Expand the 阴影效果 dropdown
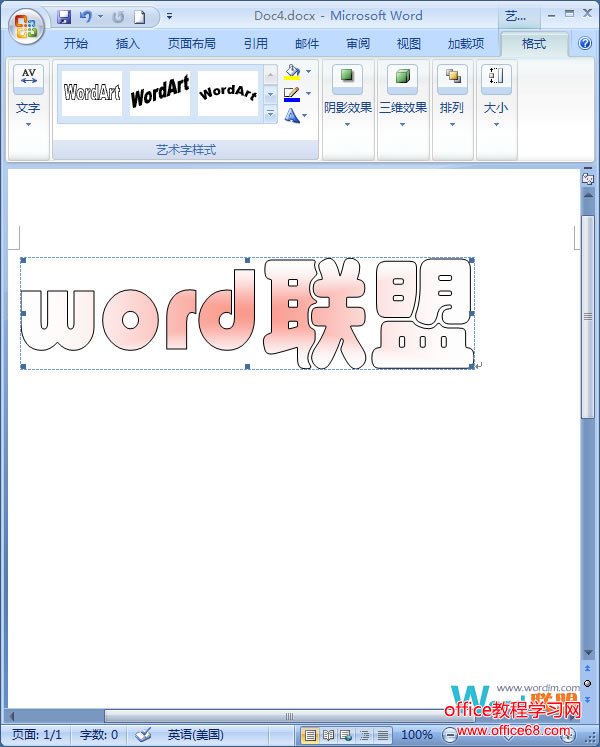 [x=347, y=125]
